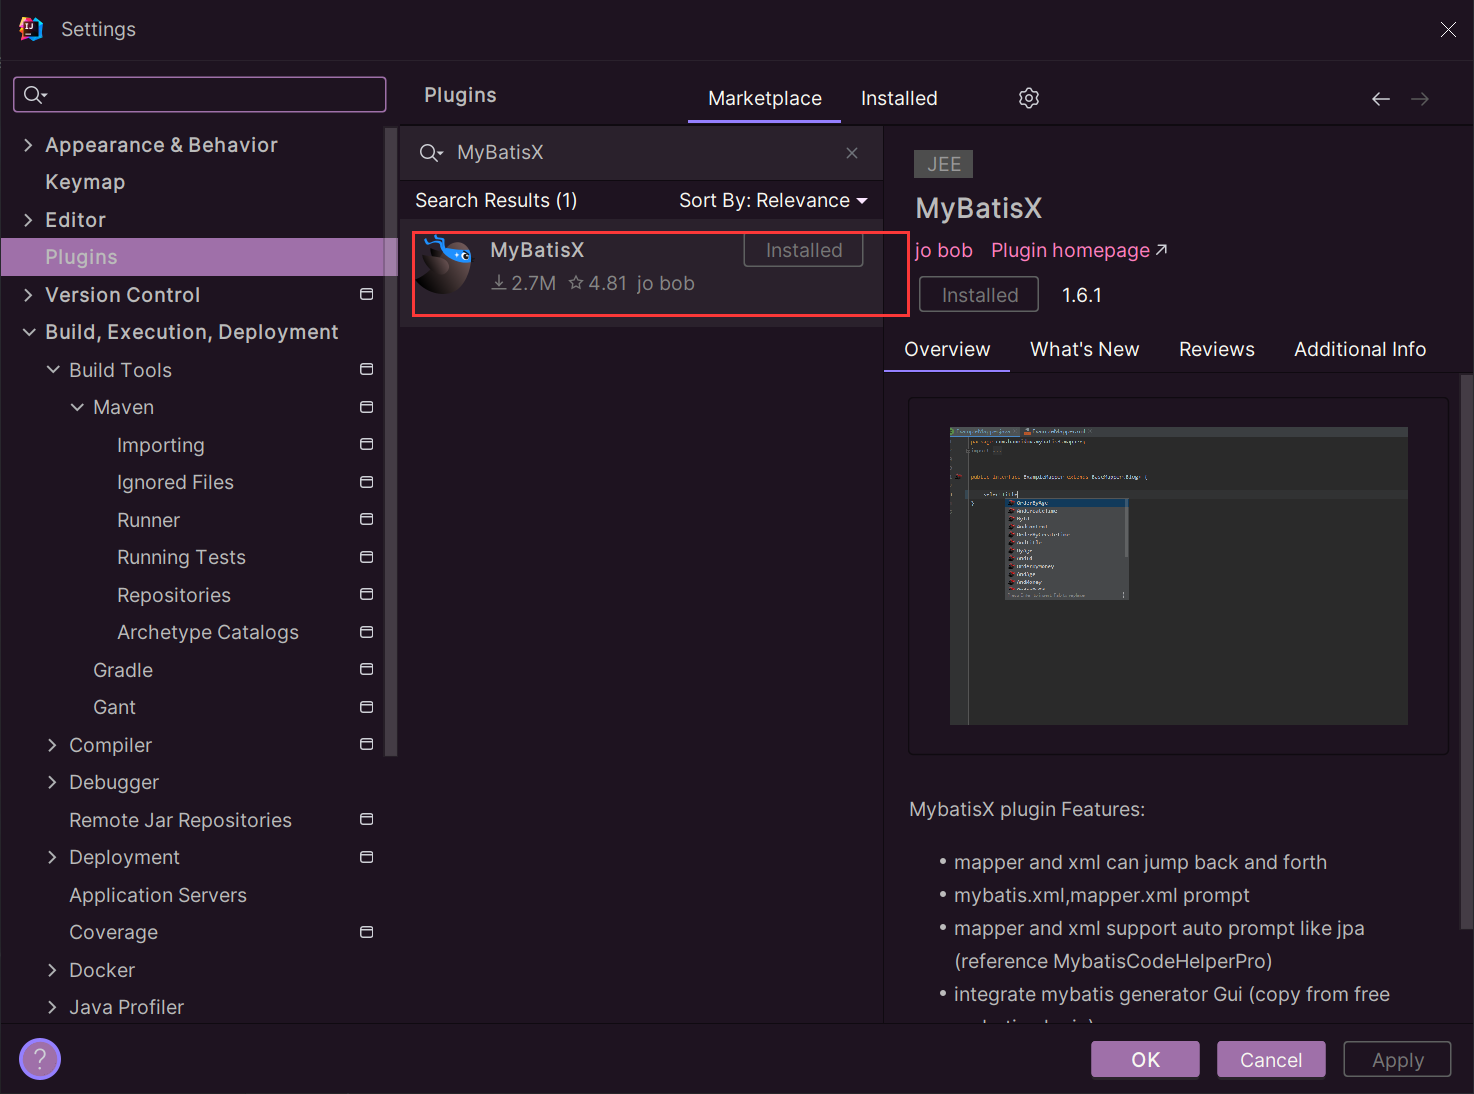
Task: Click project-level icon beside Runner
Action: pyautogui.click(x=367, y=519)
